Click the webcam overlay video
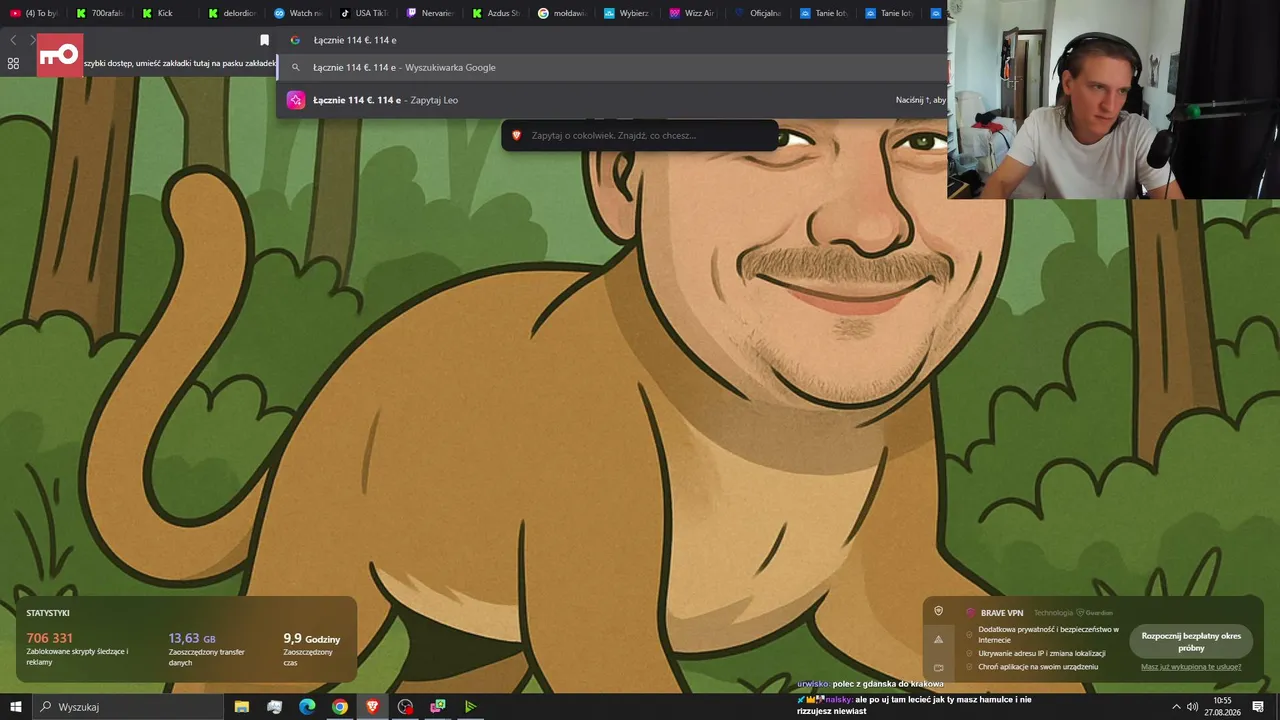Image resolution: width=1280 pixels, height=720 pixels. 1113,99
